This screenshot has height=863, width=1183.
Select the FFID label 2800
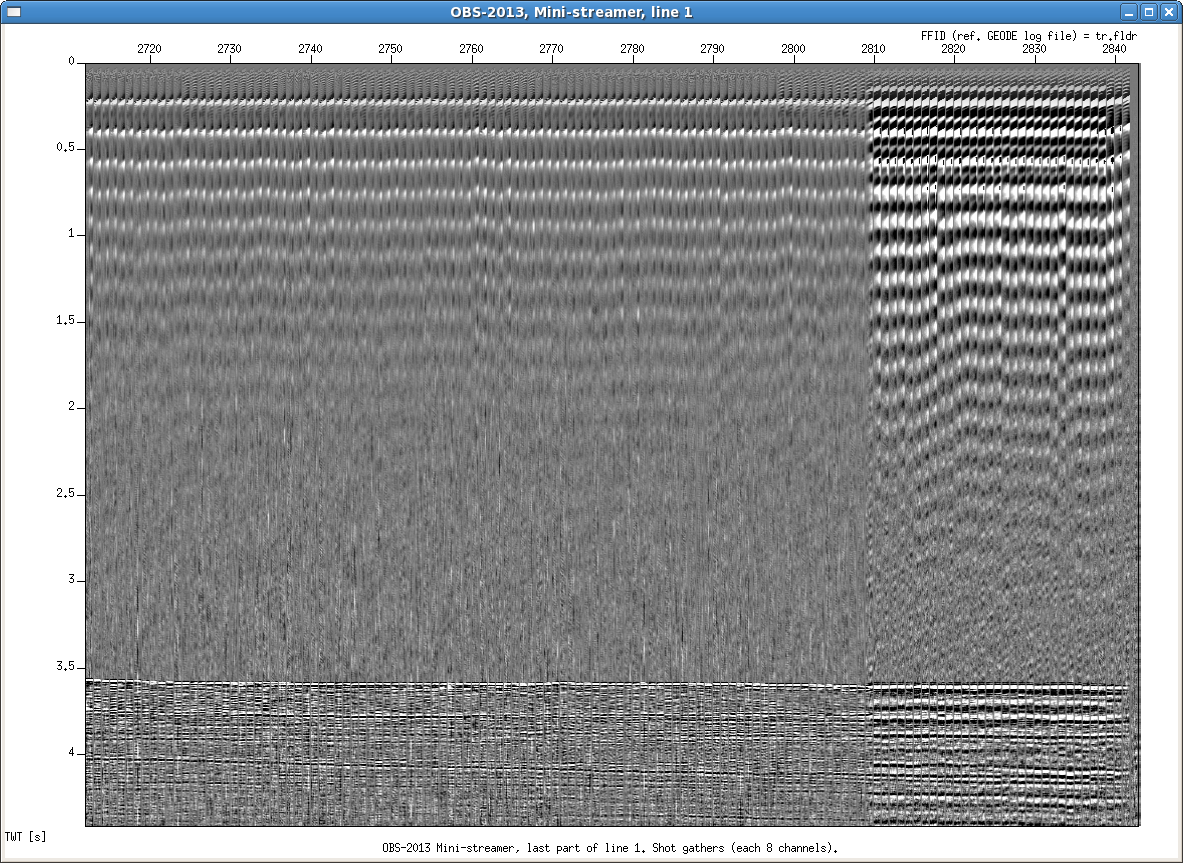793,48
